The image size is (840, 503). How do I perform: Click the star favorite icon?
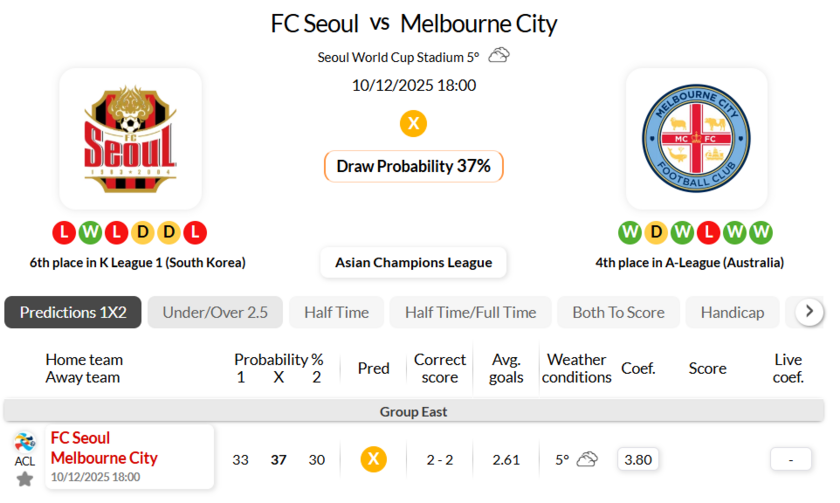[x=25, y=479]
